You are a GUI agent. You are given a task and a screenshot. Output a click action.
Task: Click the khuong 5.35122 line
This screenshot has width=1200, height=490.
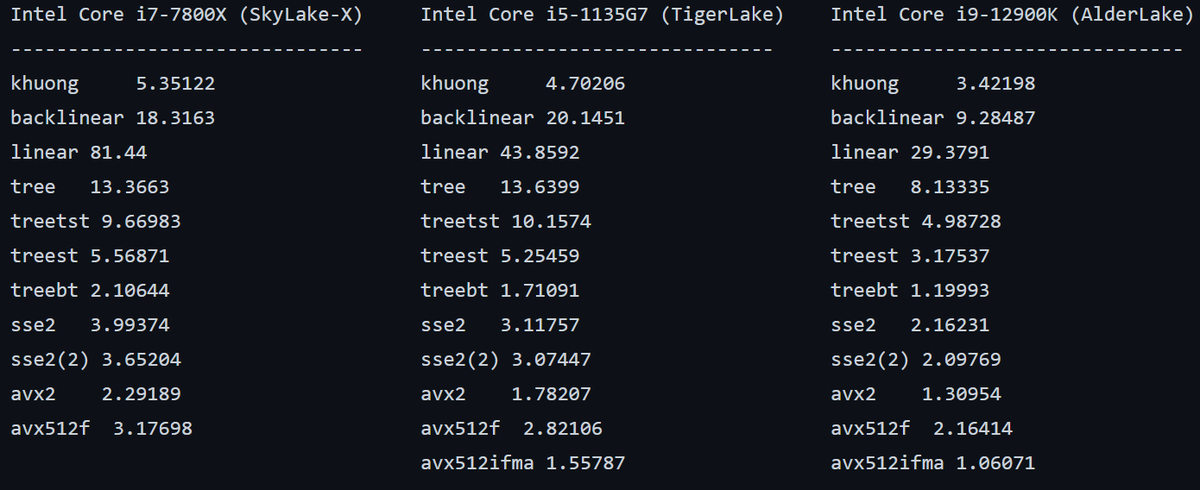pos(113,84)
